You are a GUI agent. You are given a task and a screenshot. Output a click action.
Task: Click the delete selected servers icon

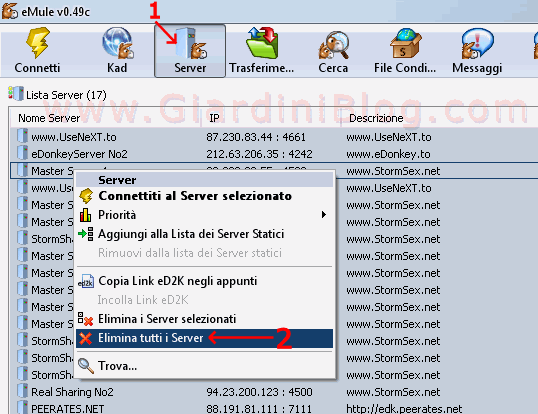[85, 319]
